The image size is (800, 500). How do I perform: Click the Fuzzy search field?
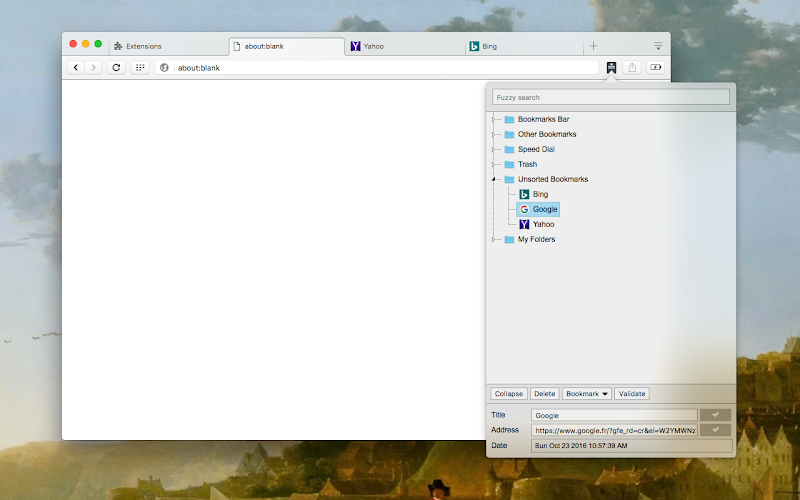tap(611, 97)
